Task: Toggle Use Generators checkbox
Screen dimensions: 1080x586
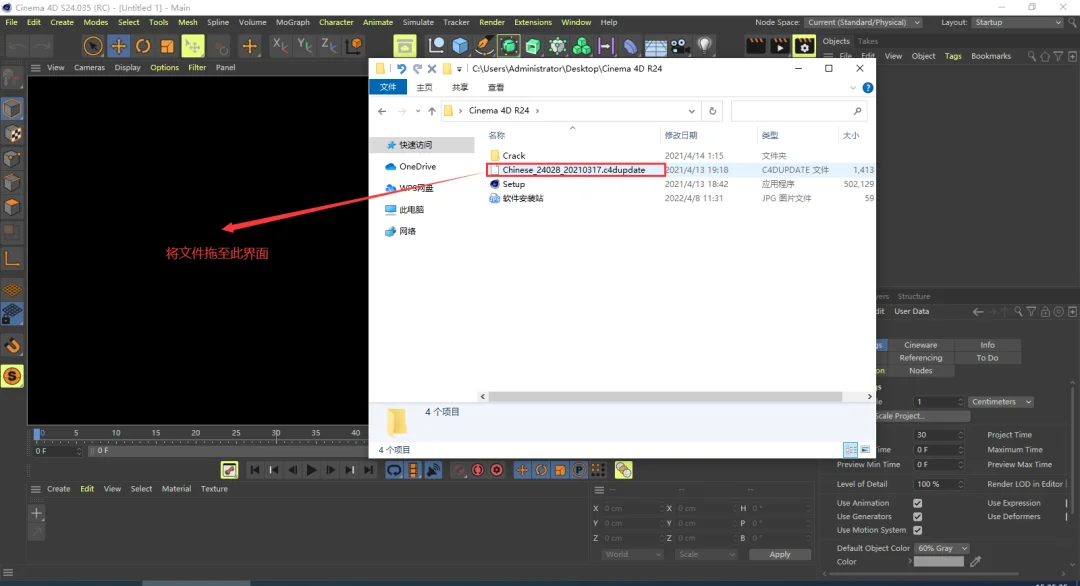Action: (917, 516)
